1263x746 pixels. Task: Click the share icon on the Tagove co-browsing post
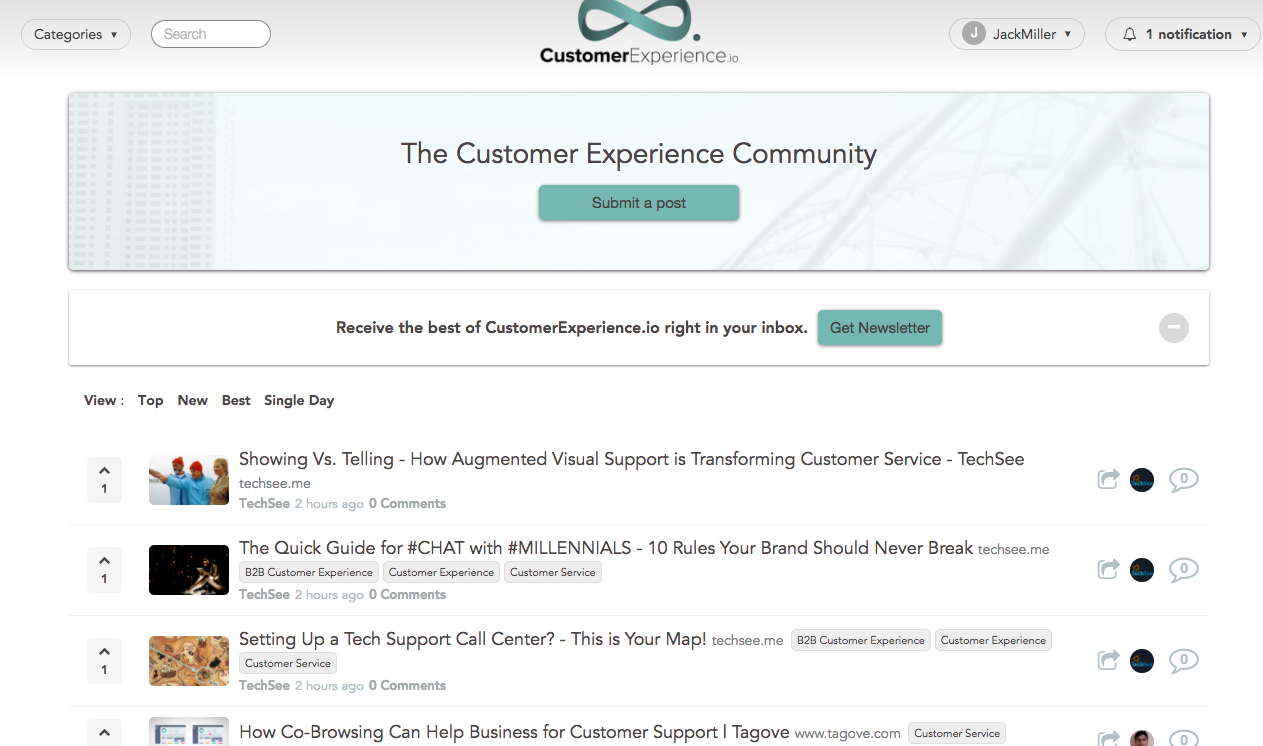1108,739
